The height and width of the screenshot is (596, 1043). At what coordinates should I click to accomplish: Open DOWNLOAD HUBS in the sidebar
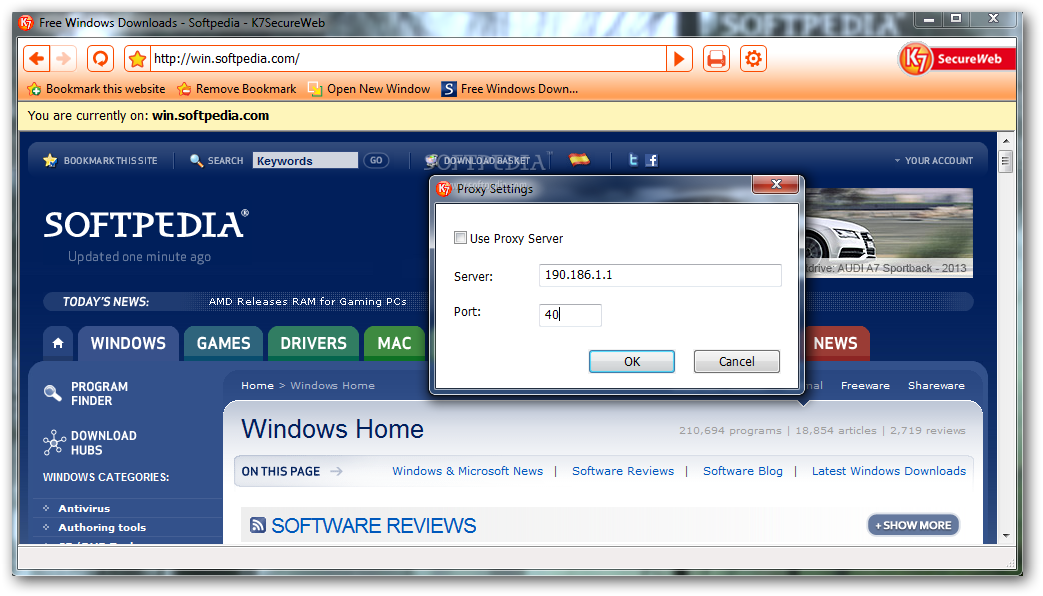[90, 443]
